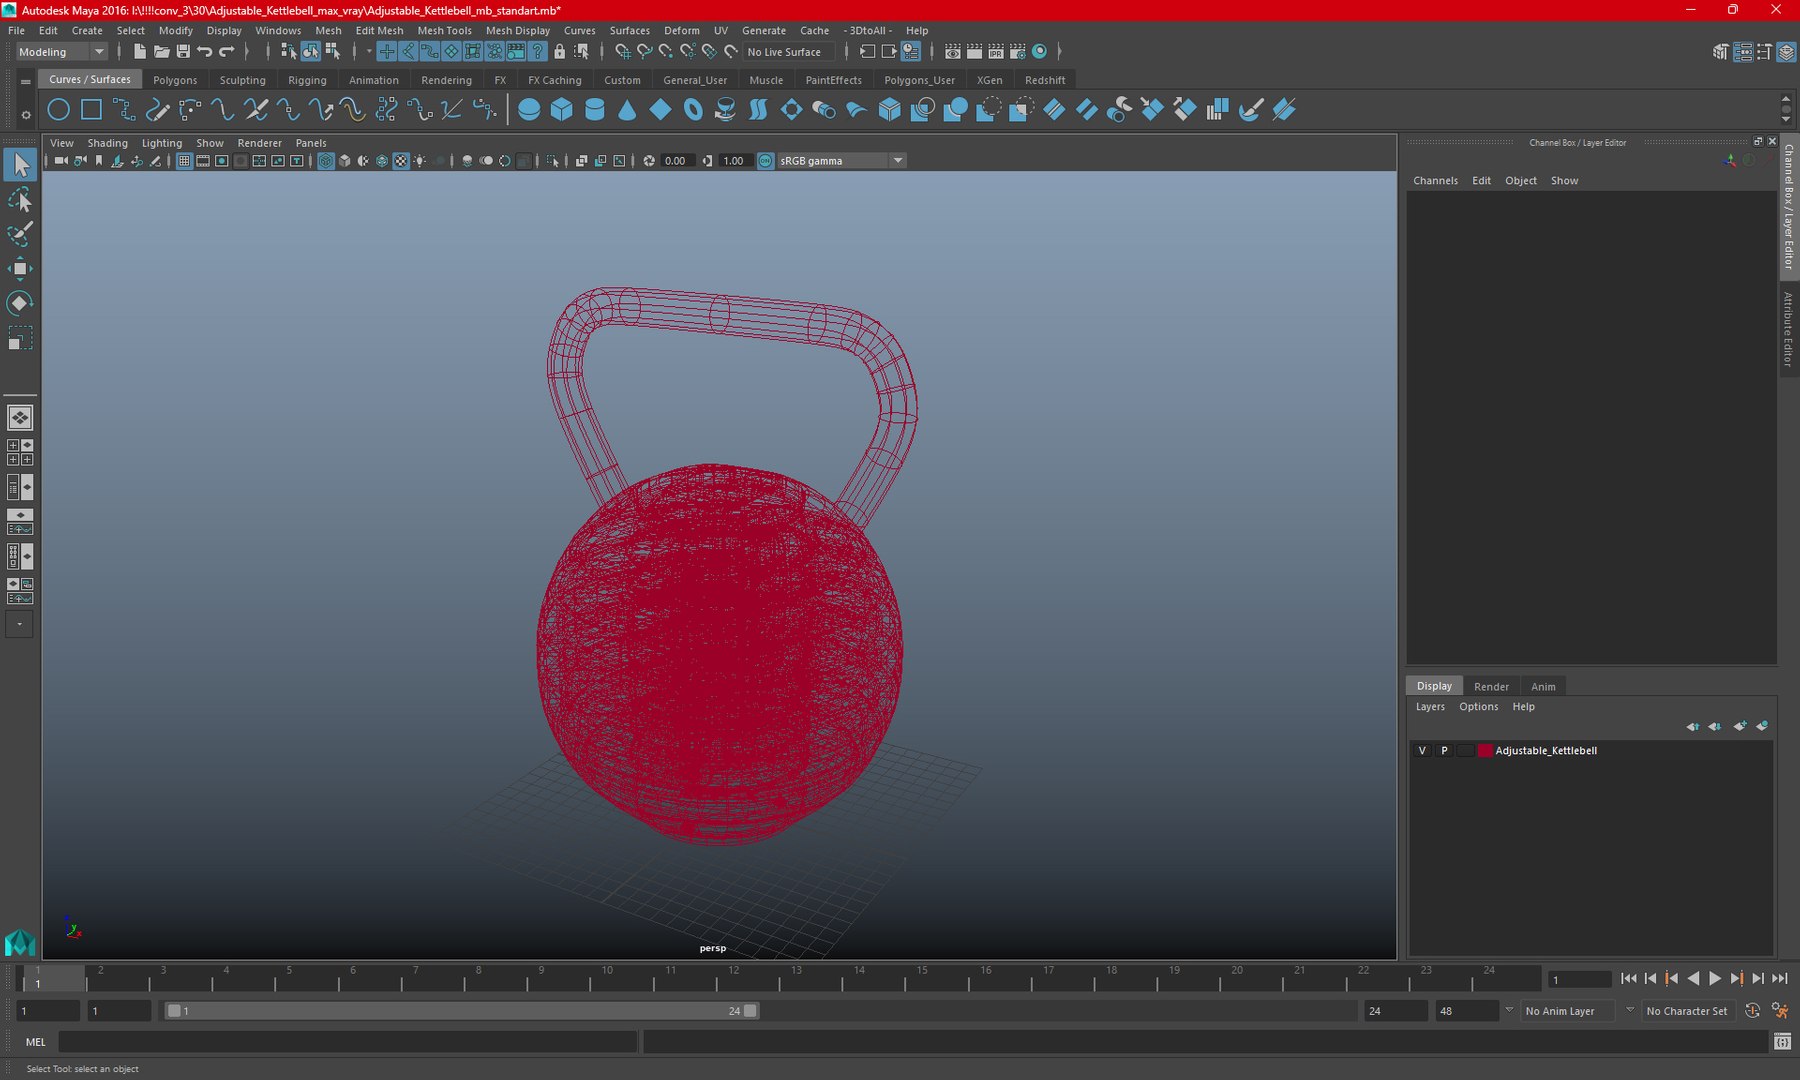Click the Options menu in layer editor
The image size is (1800, 1080).
click(x=1478, y=707)
